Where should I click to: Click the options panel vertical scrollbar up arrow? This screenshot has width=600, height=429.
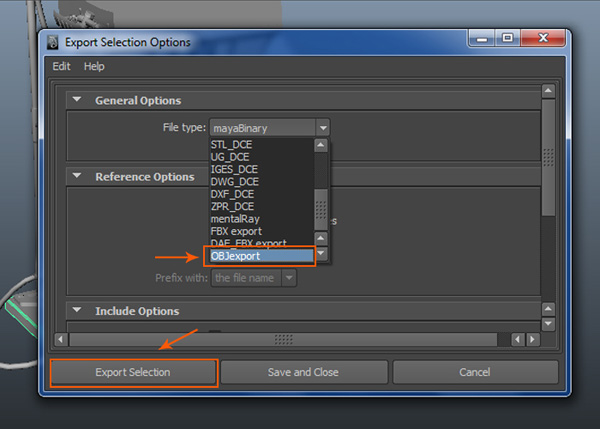click(x=547, y=92)
